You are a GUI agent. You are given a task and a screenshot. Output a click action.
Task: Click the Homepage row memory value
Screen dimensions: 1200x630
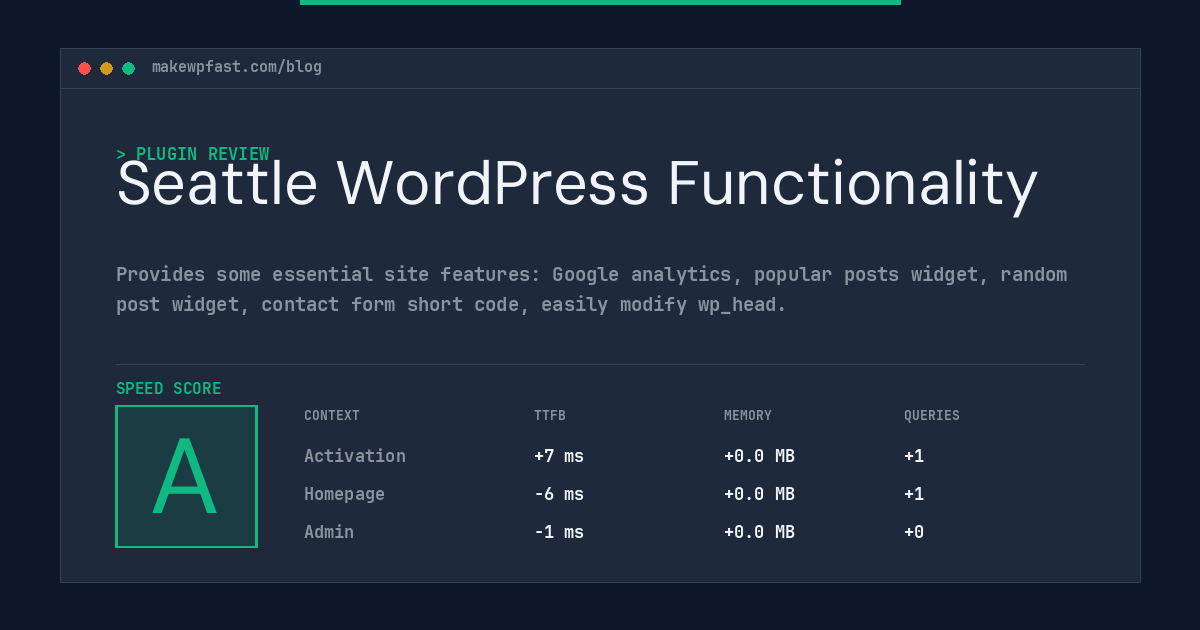pos(759,494)
